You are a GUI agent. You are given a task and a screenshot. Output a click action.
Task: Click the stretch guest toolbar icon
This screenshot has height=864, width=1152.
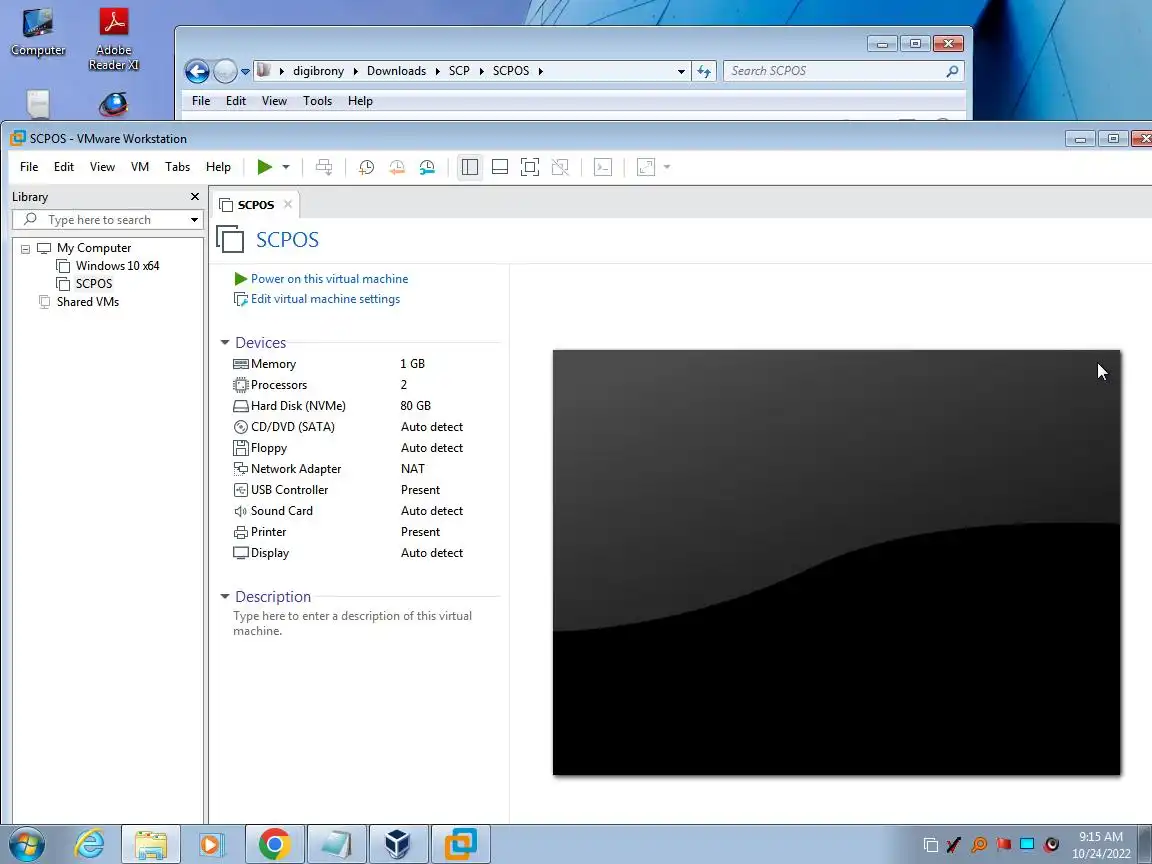[x=646, y=168]
